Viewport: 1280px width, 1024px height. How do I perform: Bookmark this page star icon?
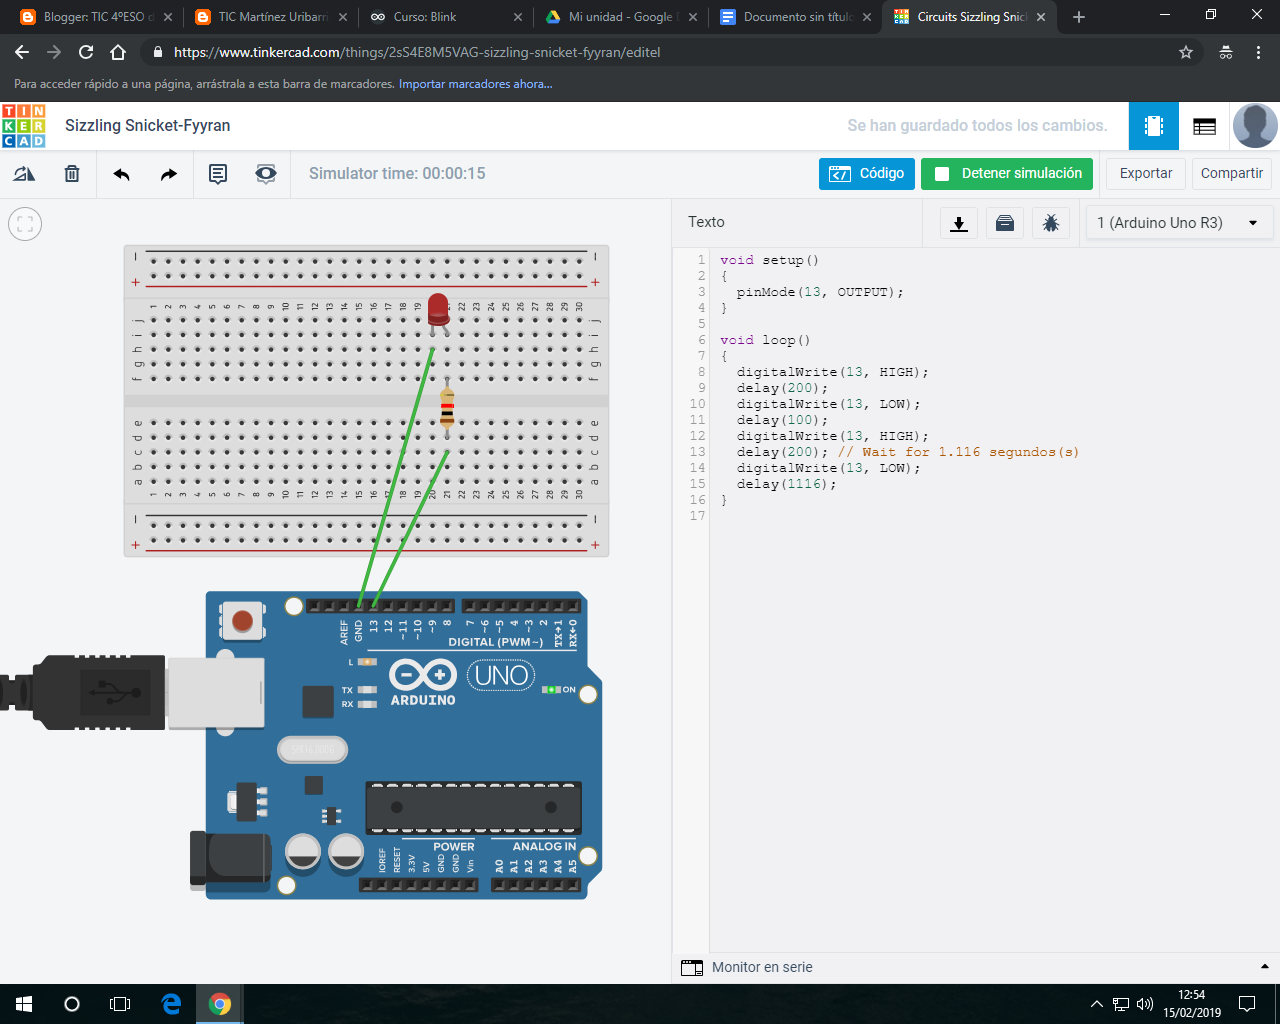1186,52
